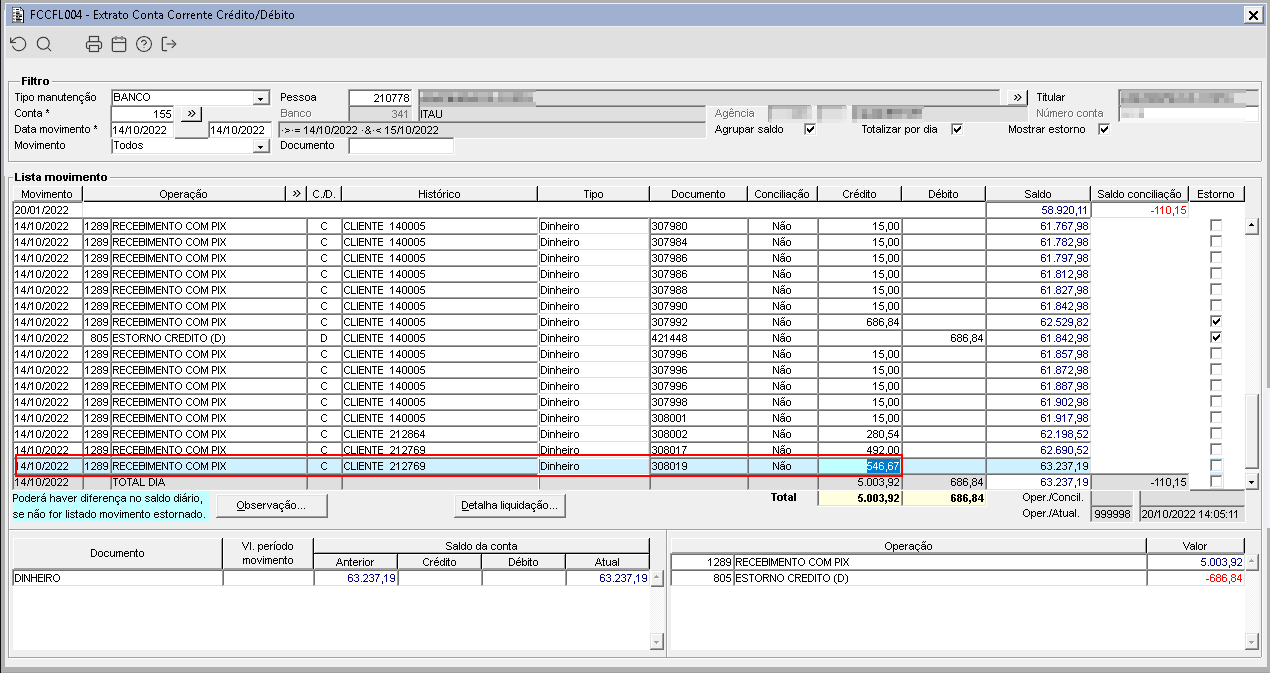Tick Estorno checkbox for document 307980
The image size is (1270, 673).
[x=1216, y=226]
